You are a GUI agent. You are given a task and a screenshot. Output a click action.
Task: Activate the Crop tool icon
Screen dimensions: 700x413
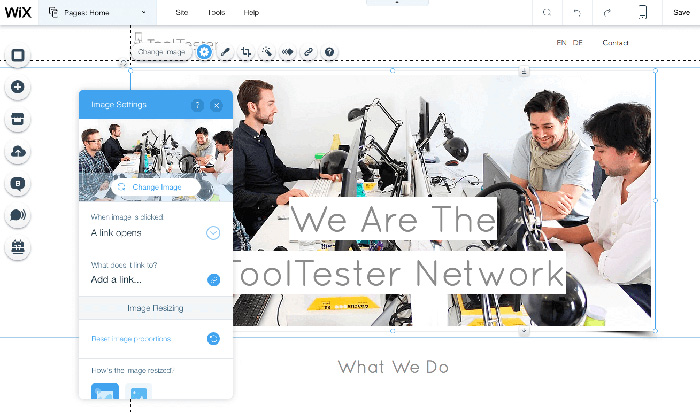246,52
